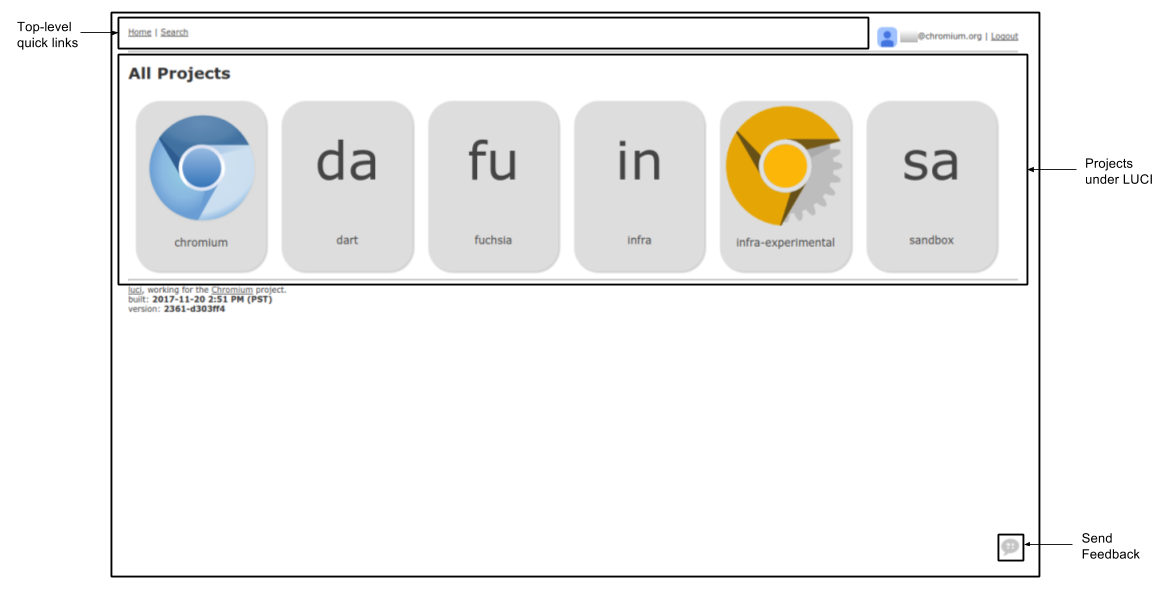Viewport: 1167px width, 600px height.
Task: Select the 'sandbox' project name label
Action: point(931,240)
